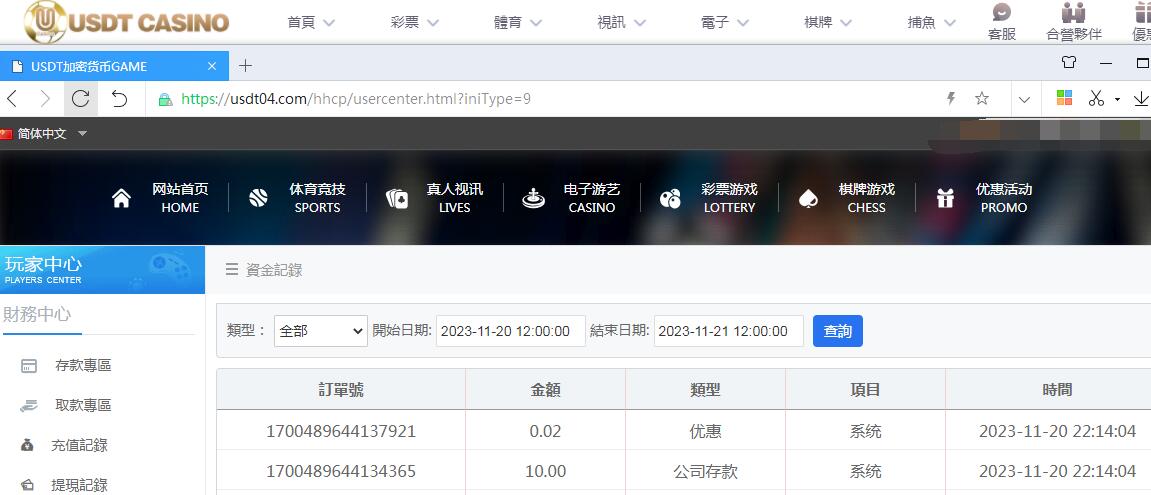Click order number 1700489644137921
Image resolution: width=1151 pixels, height=495 pixels.
(x=341, y=431)
